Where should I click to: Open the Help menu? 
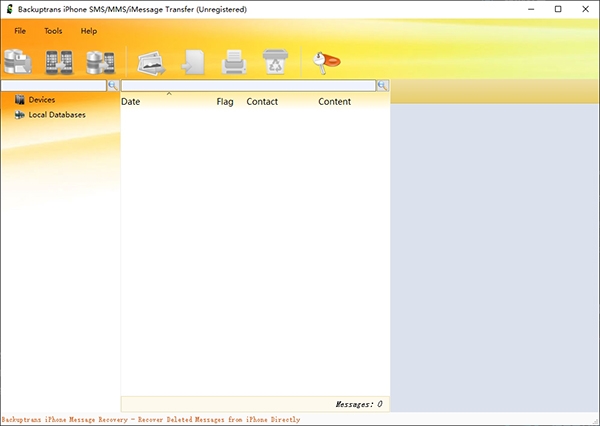click(x=89, y=31)
